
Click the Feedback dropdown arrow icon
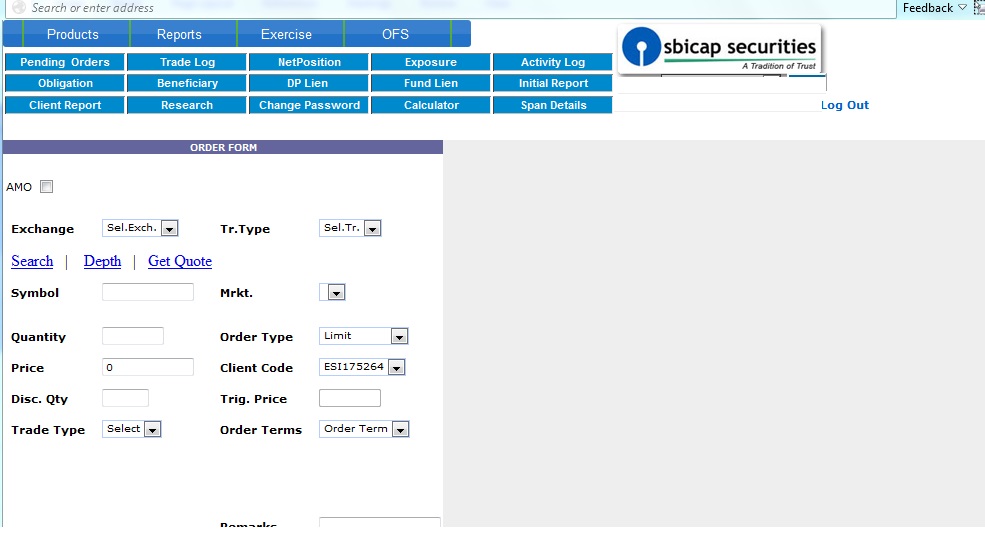click(962, 8)
